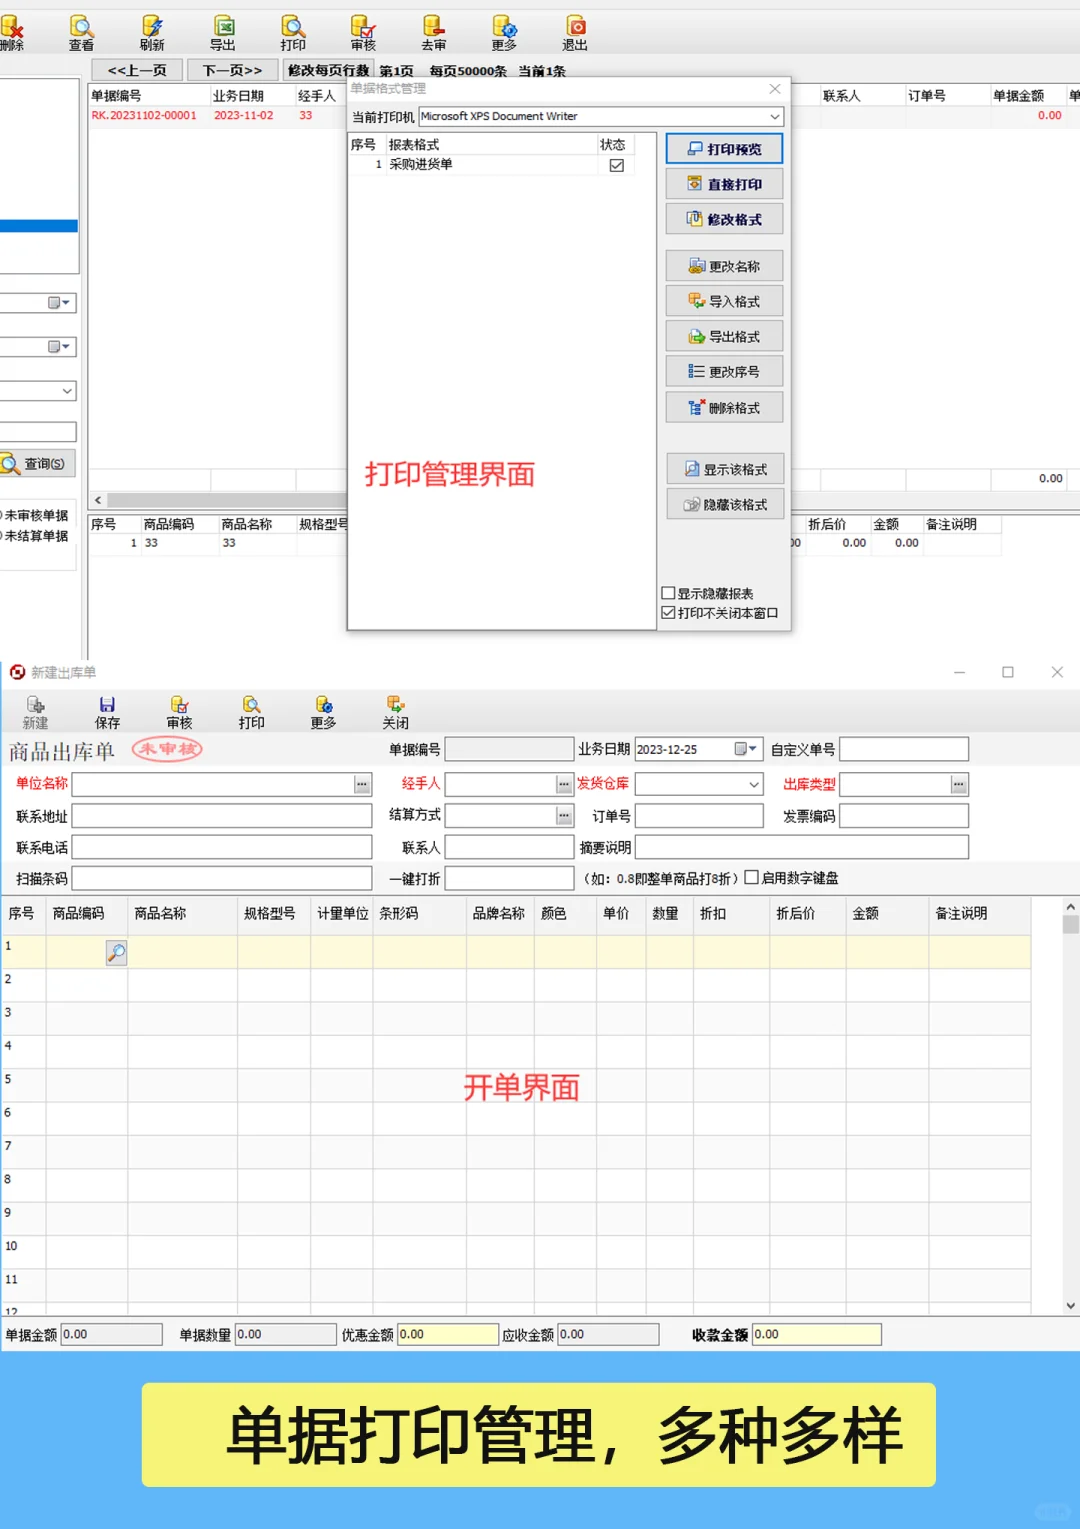The image size is (1080, 1529).
Task: Toggle the 显示隐藏报表 checkbox
Action: click(669, 592)
